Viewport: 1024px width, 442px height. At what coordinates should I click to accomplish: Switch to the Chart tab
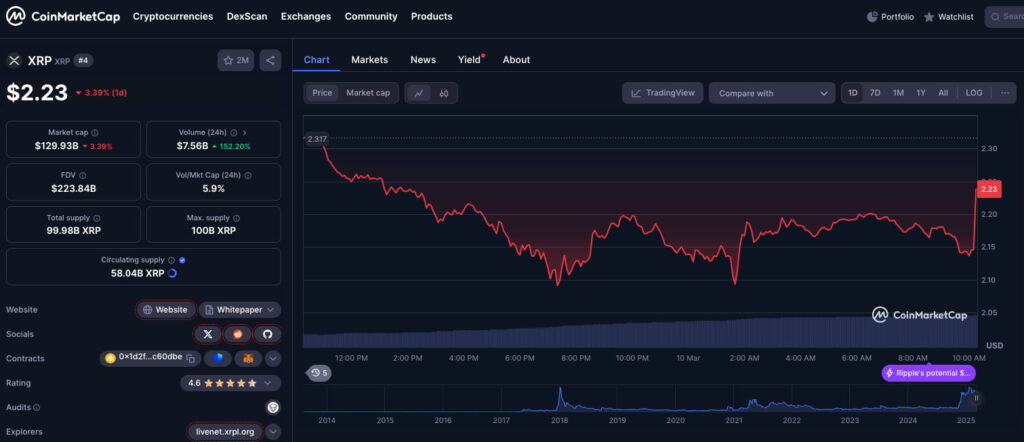tap(317, 59)
